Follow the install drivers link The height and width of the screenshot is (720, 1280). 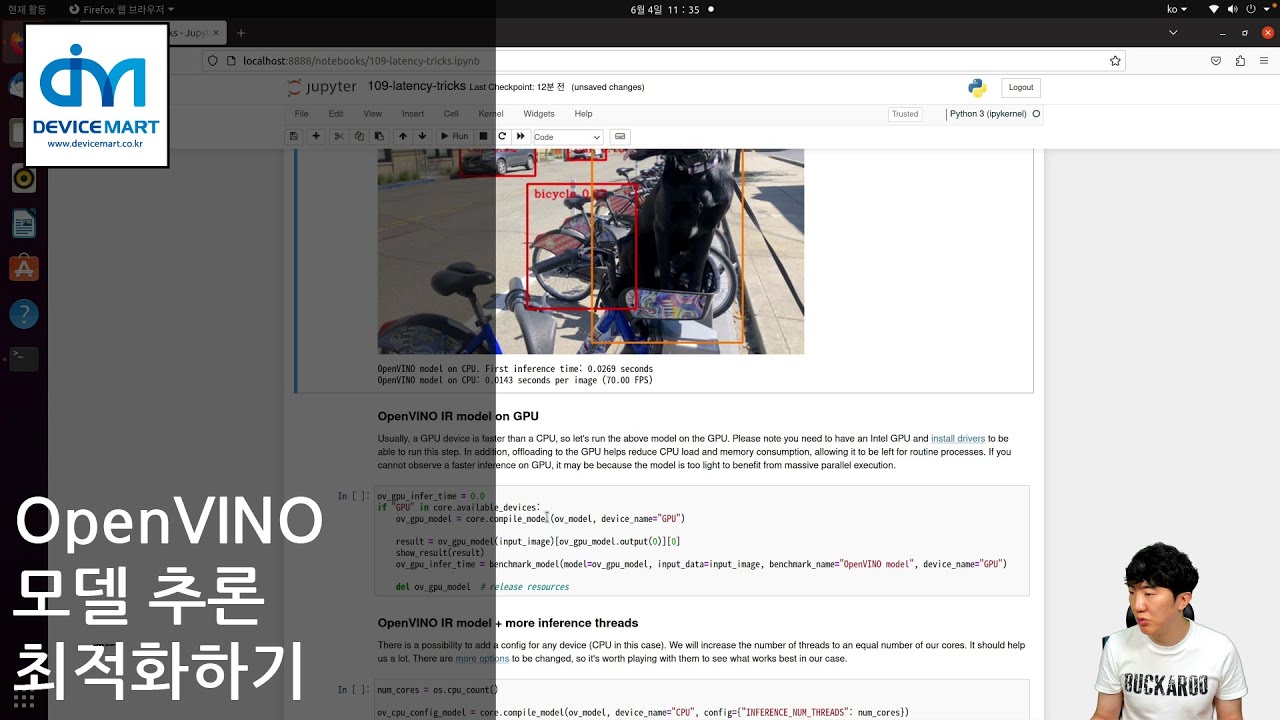click(x=958, y=438)
